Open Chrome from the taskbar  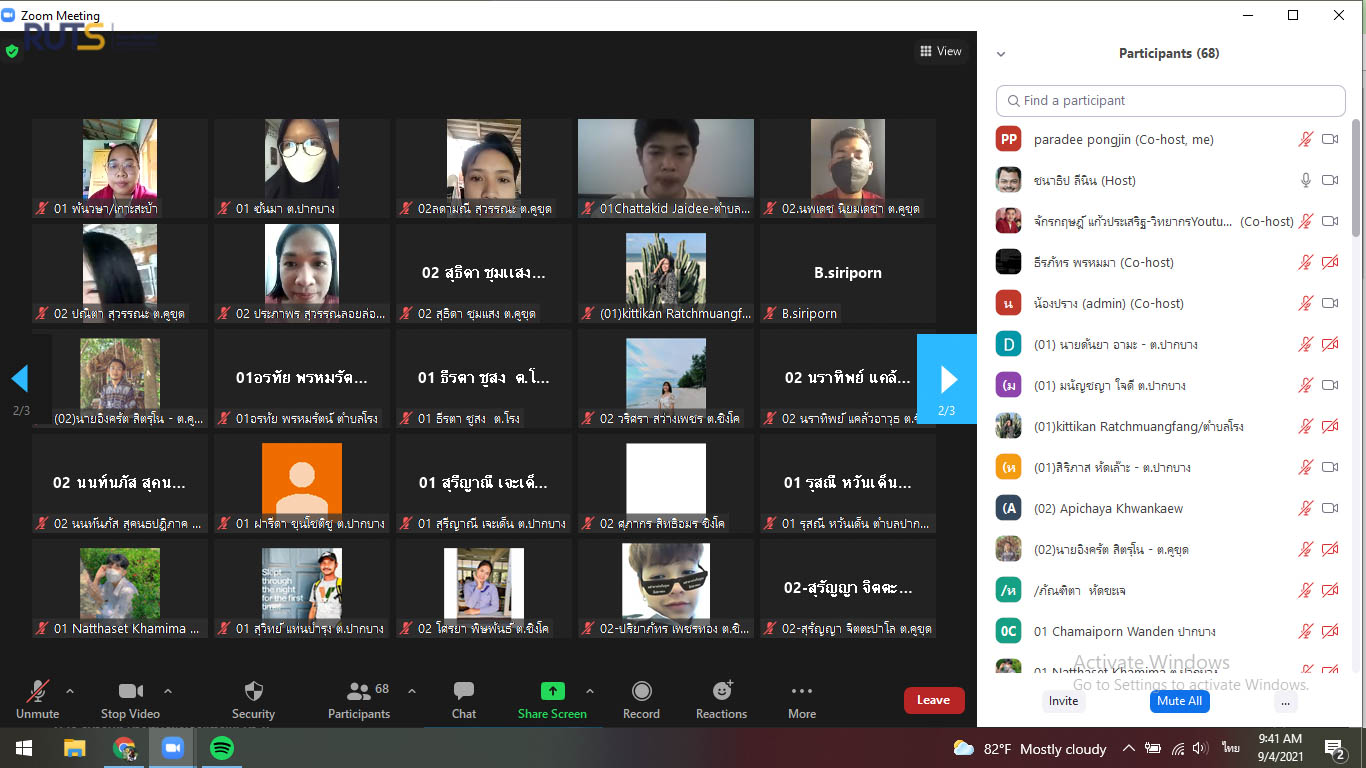click(x=124, y=748)
